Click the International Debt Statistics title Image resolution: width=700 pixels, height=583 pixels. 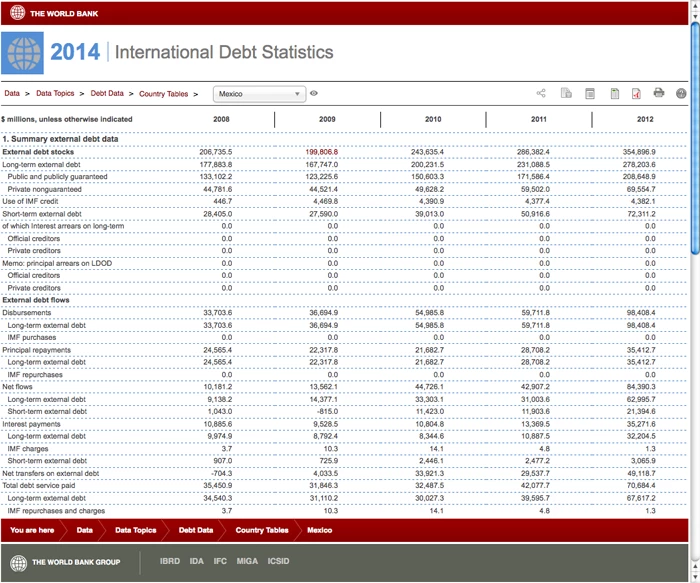point(224,52)
